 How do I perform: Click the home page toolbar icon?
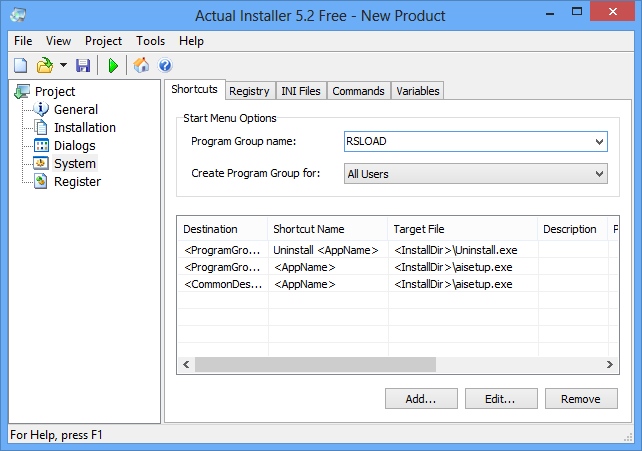click(142, 66)
